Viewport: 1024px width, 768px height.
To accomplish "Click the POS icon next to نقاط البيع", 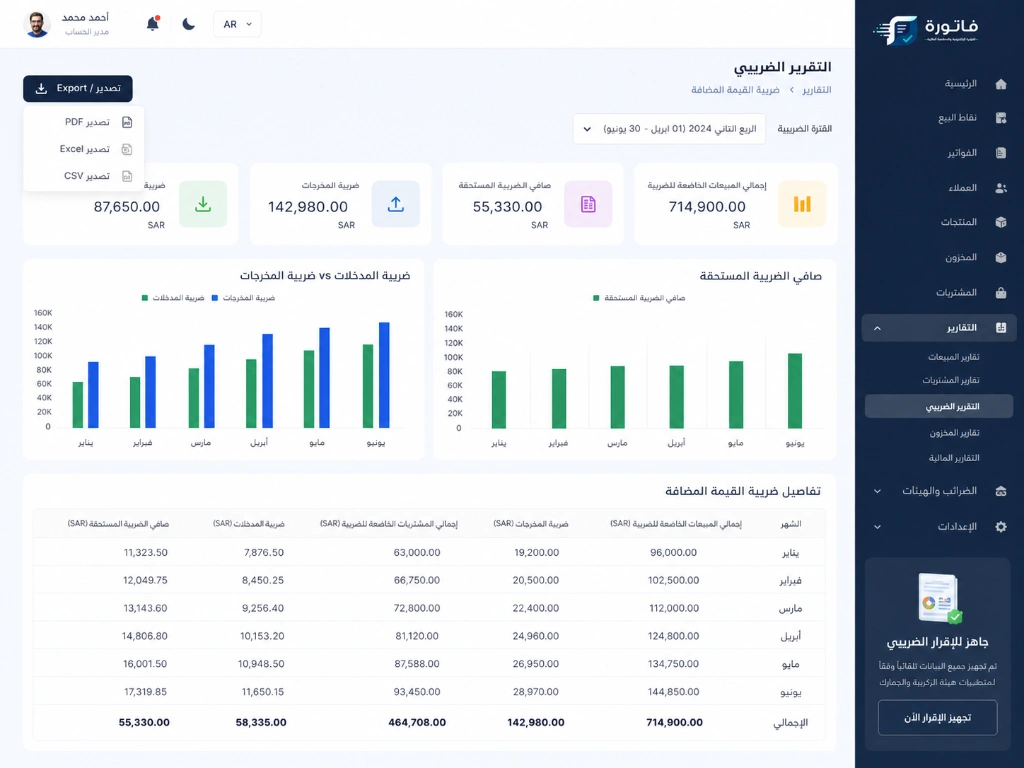I will click(1000, 118).
